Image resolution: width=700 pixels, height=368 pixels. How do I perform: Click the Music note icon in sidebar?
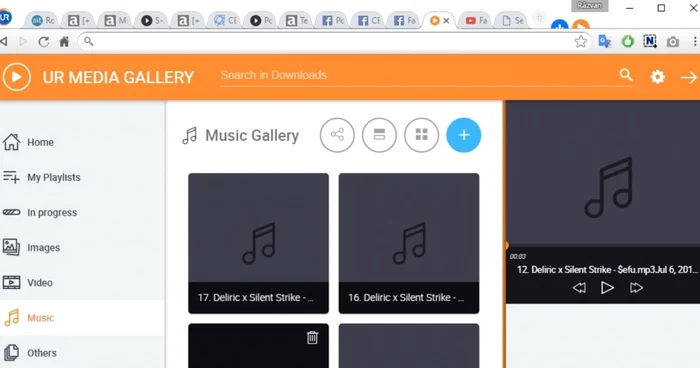pos(12,318)
